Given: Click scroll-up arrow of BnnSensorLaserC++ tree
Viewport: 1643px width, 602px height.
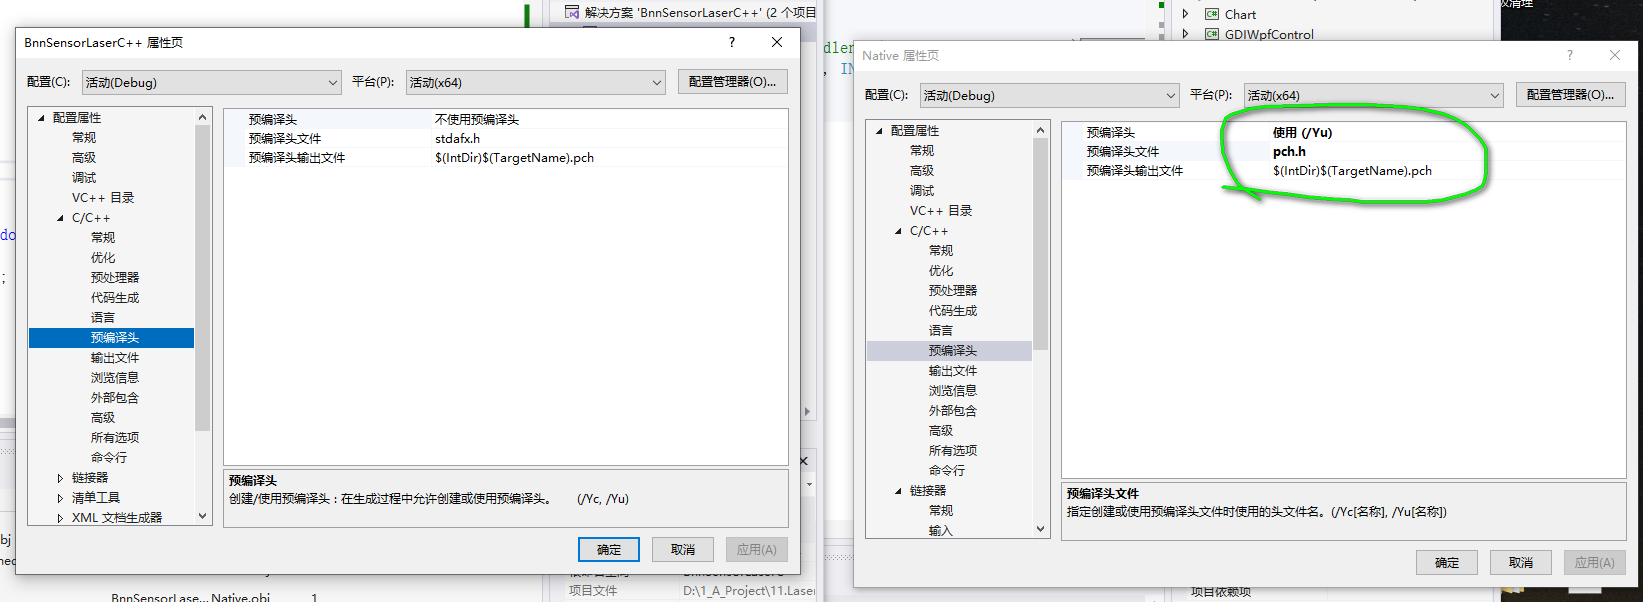Looking at the screenshot, I should click(x=203, y=117).
